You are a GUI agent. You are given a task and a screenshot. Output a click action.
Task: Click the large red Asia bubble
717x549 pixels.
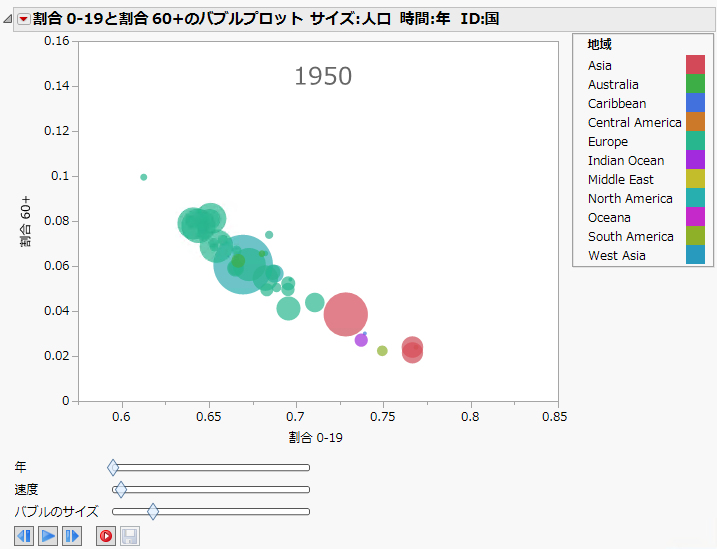coord(346,314)
